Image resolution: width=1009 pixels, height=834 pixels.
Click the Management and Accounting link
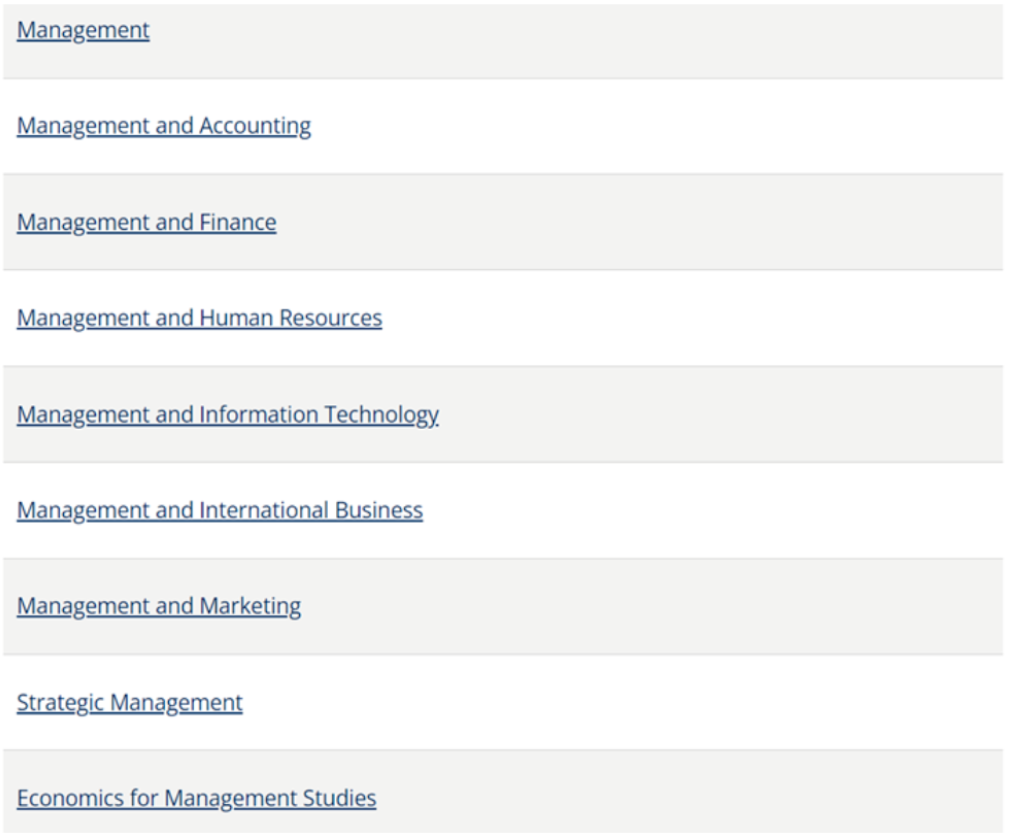click(x=163, y=126)
